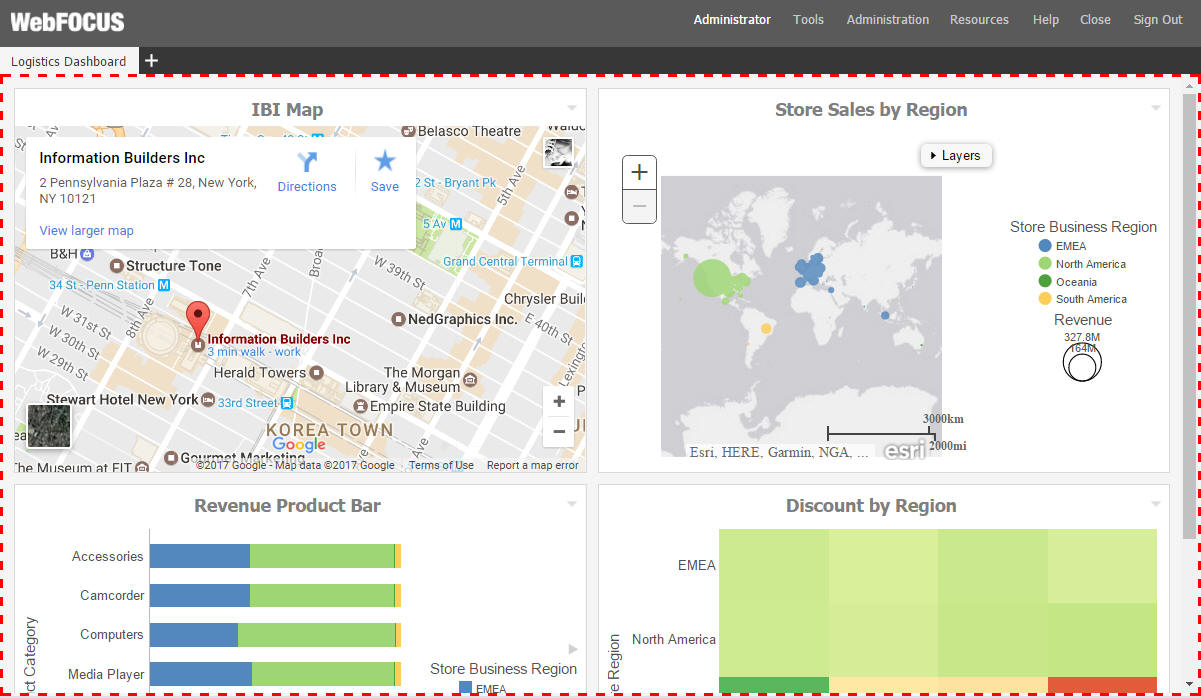Open Revenue Product Bar panel menu
This screenshot has height=698, width=1201.
572,504
